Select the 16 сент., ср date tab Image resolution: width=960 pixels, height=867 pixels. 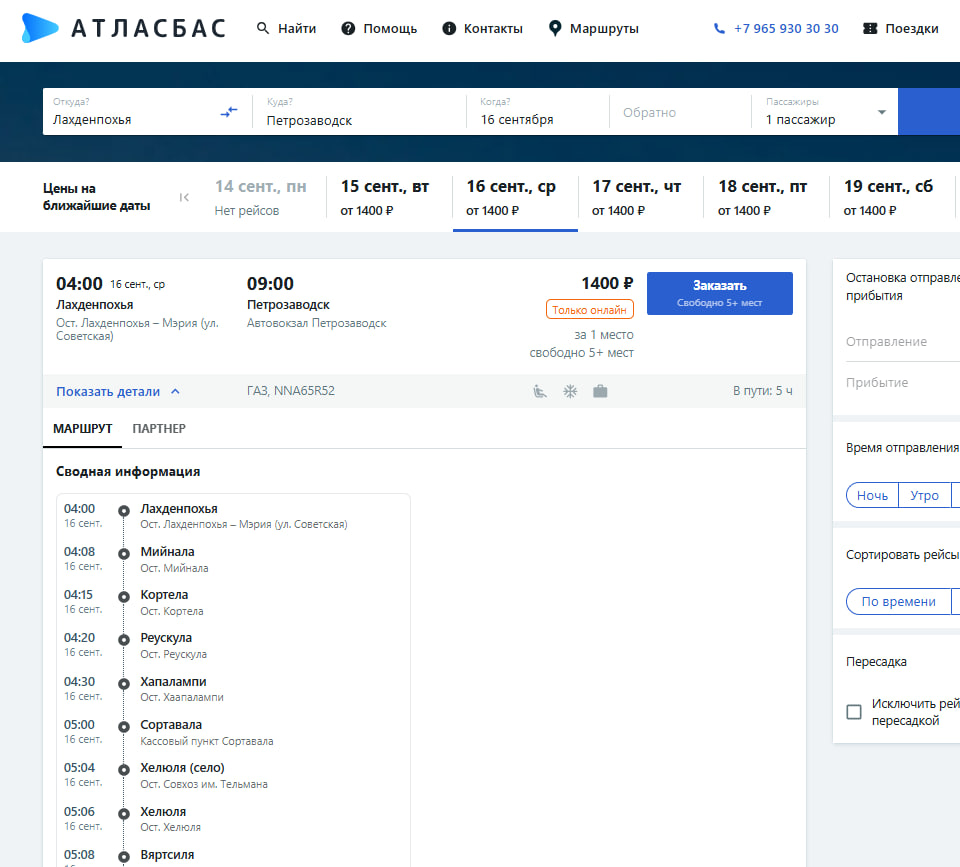coord(515,197)
